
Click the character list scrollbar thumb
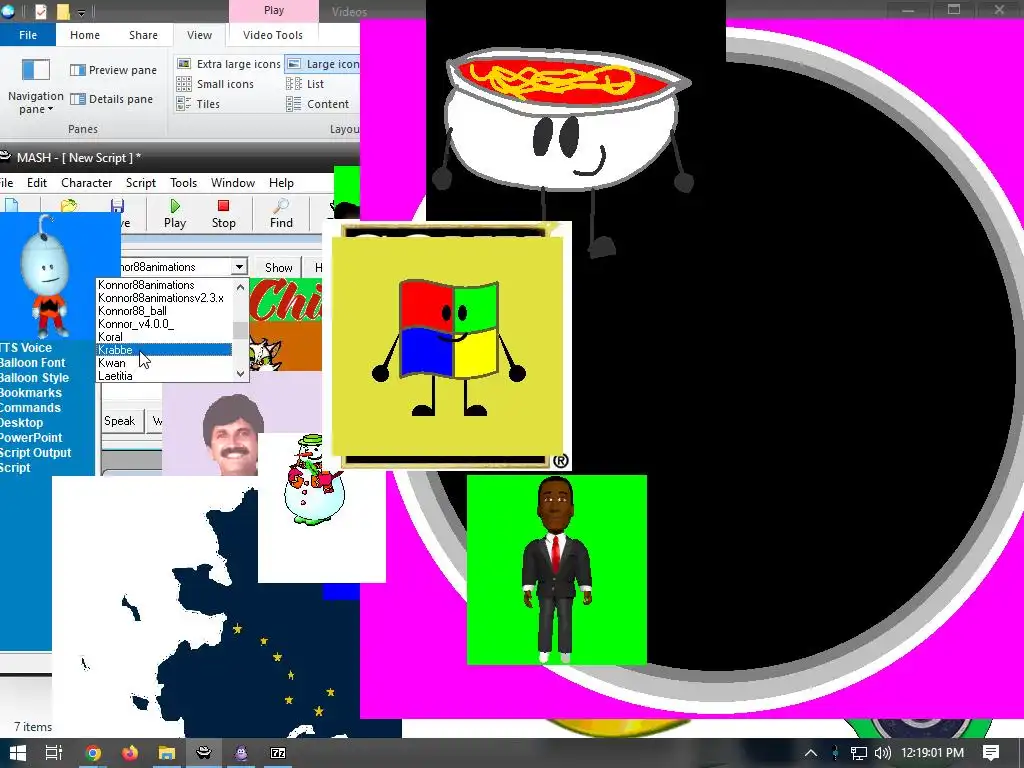tap(240, 330)
